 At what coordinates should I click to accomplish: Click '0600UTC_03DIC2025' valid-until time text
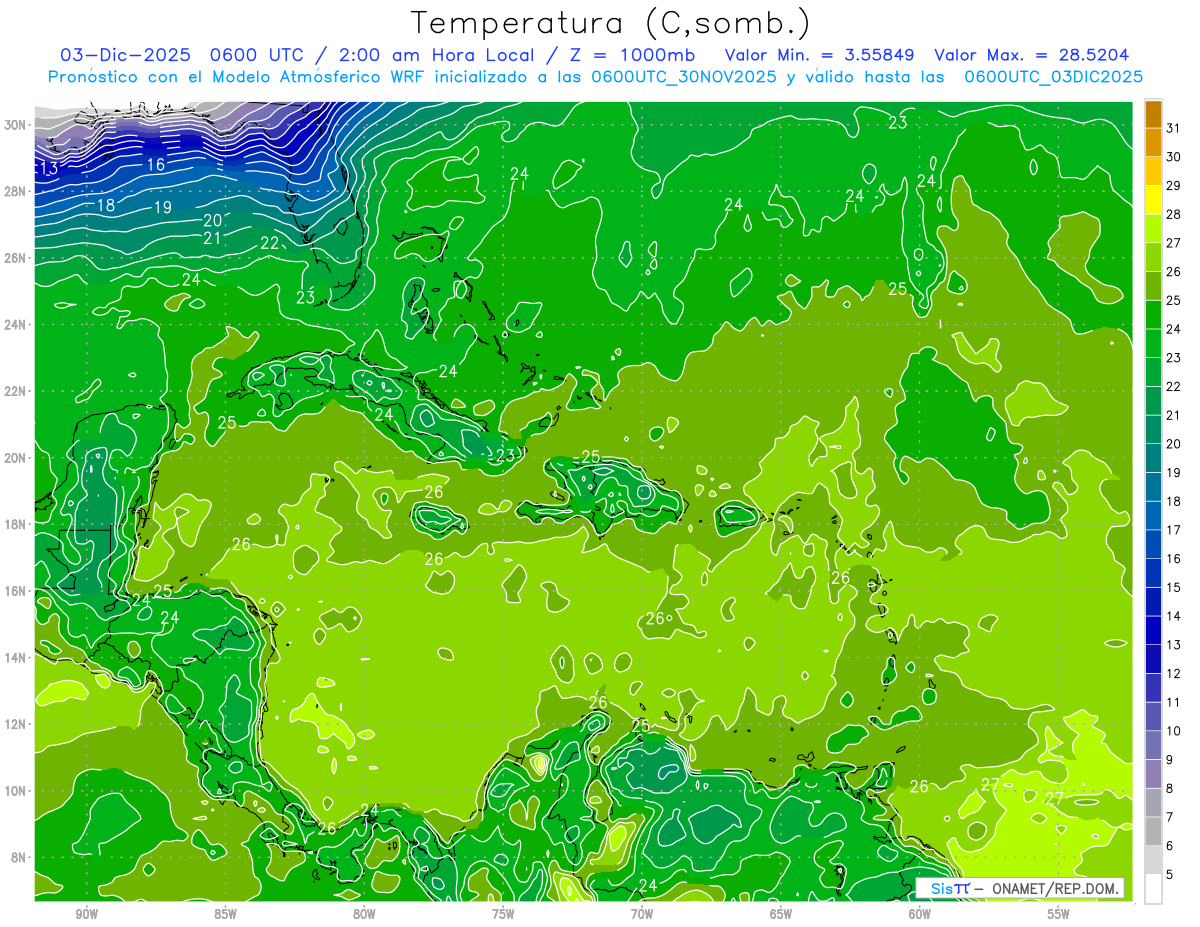1054,76
